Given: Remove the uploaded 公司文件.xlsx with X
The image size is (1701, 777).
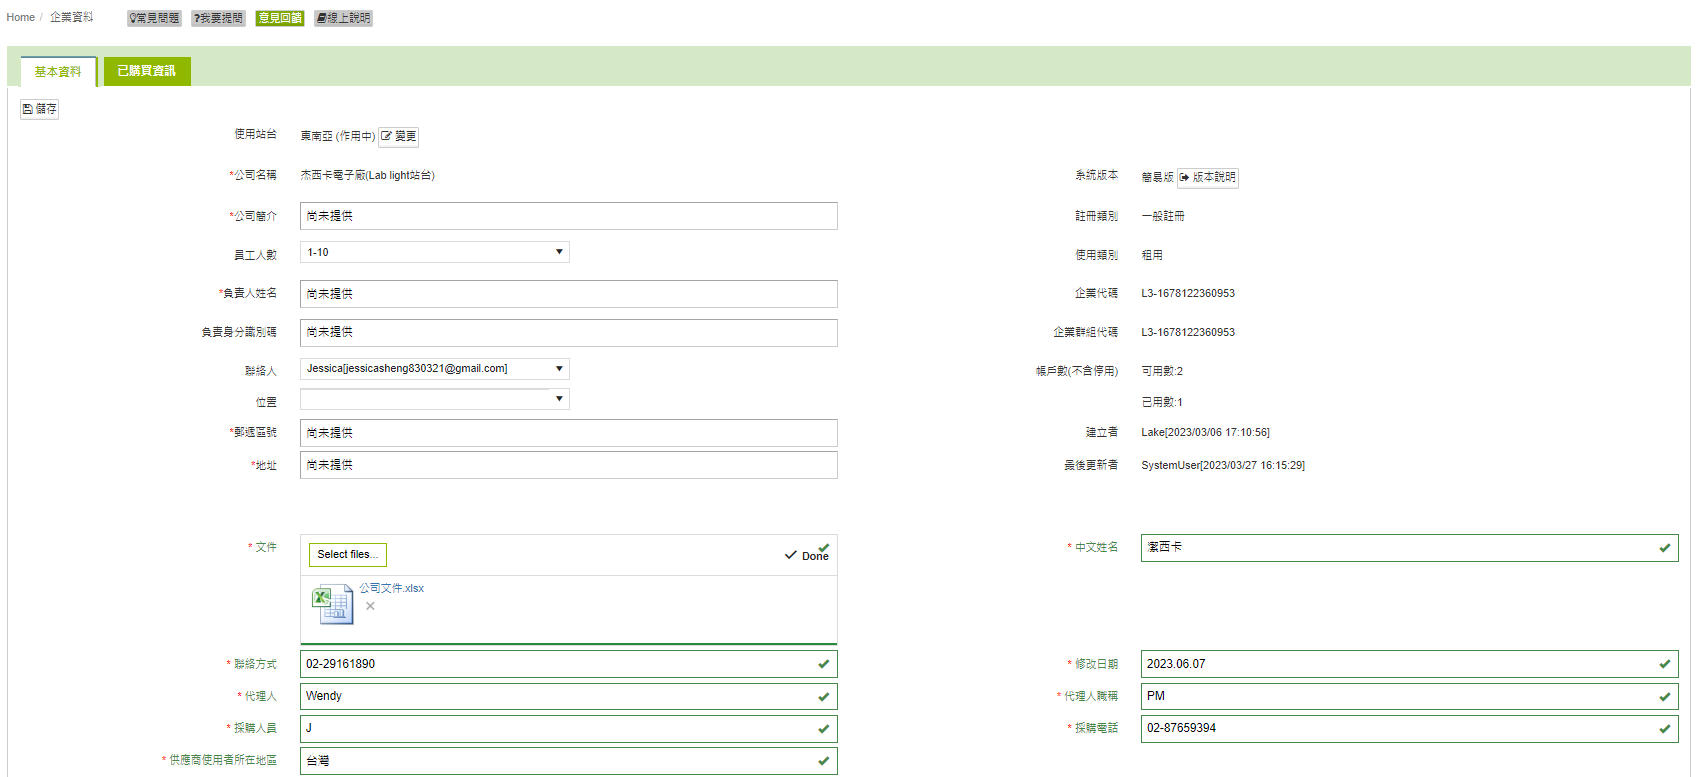Looking at the screenshot, I should pos(370,606).
